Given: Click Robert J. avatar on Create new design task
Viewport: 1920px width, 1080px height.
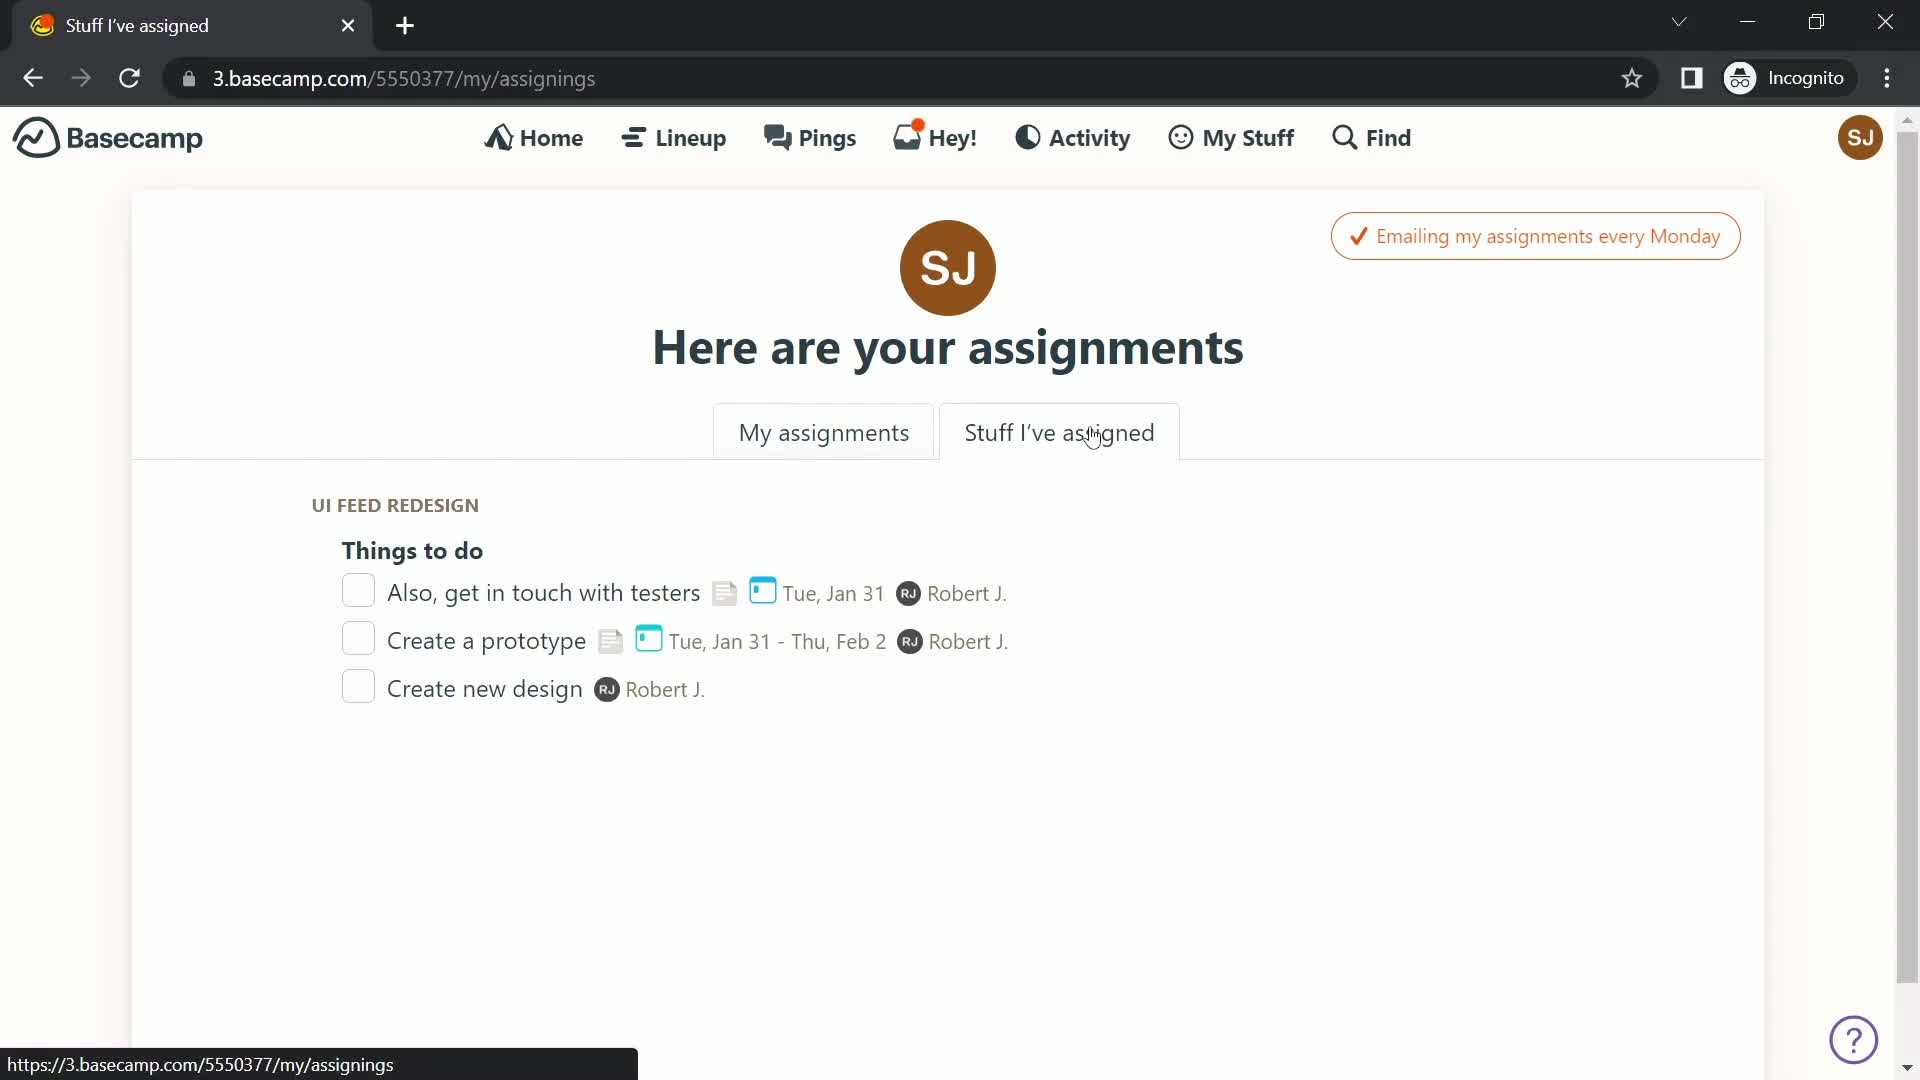Looking at the screenshot, I should coord(605,688).
